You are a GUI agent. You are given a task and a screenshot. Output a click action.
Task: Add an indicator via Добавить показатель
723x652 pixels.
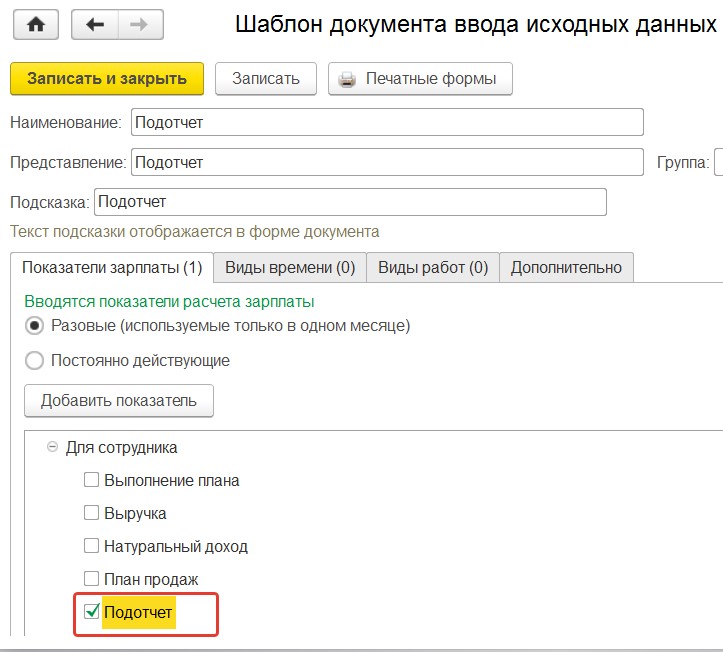119,401
